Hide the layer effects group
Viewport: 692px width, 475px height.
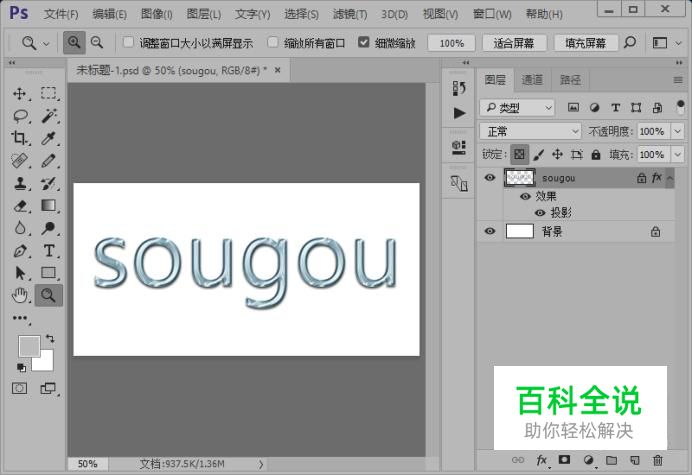525,196
